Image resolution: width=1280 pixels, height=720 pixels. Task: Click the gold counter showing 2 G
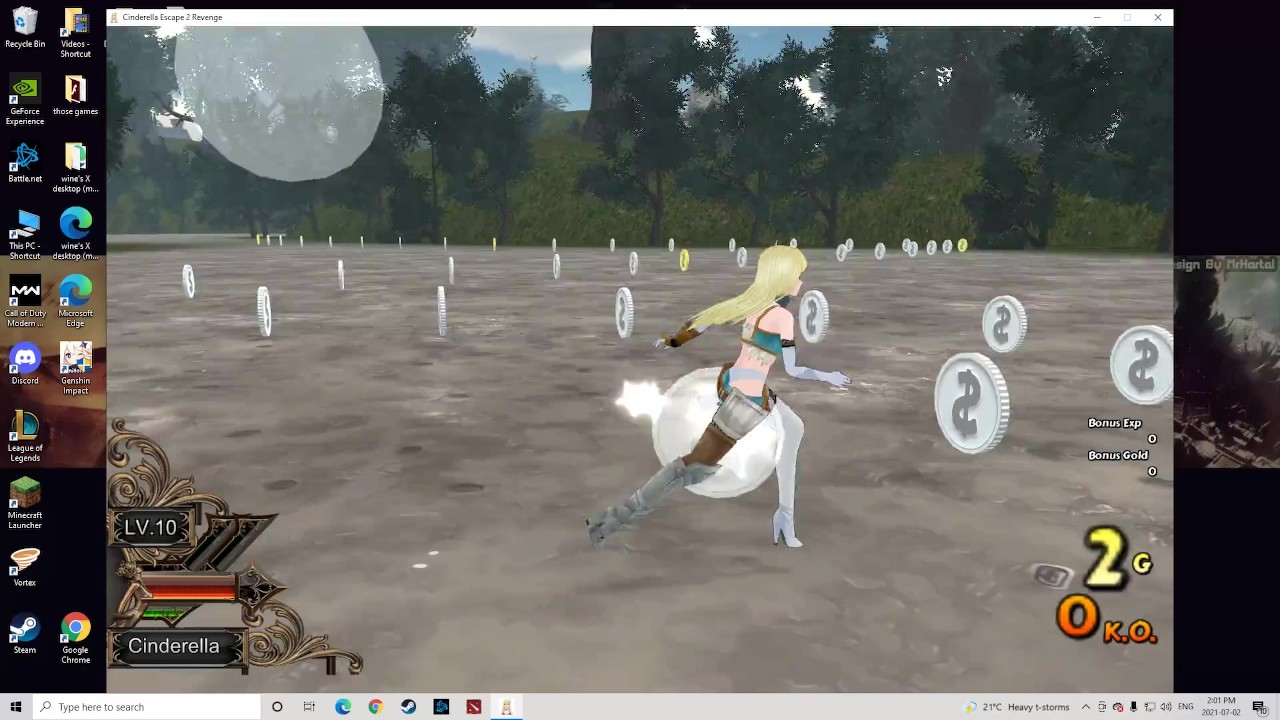tap(1118, 557)
